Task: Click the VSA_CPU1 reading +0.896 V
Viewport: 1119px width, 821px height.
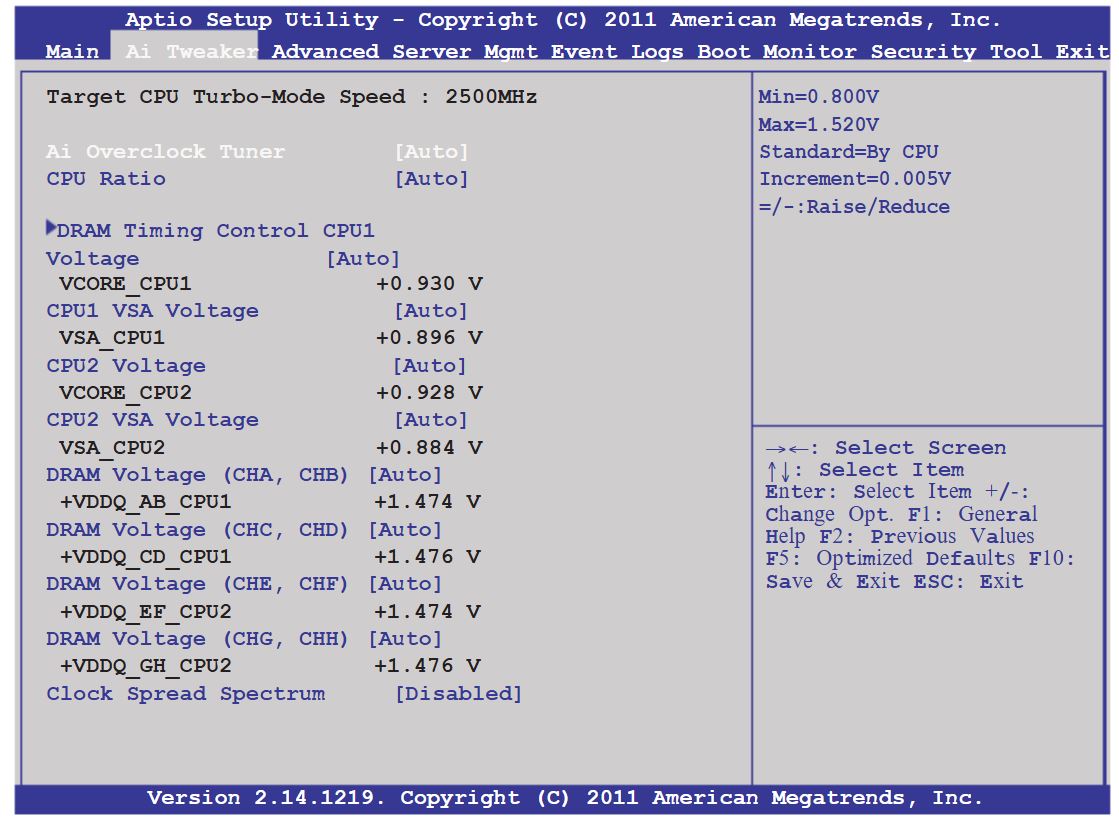Action: point(430,338)
